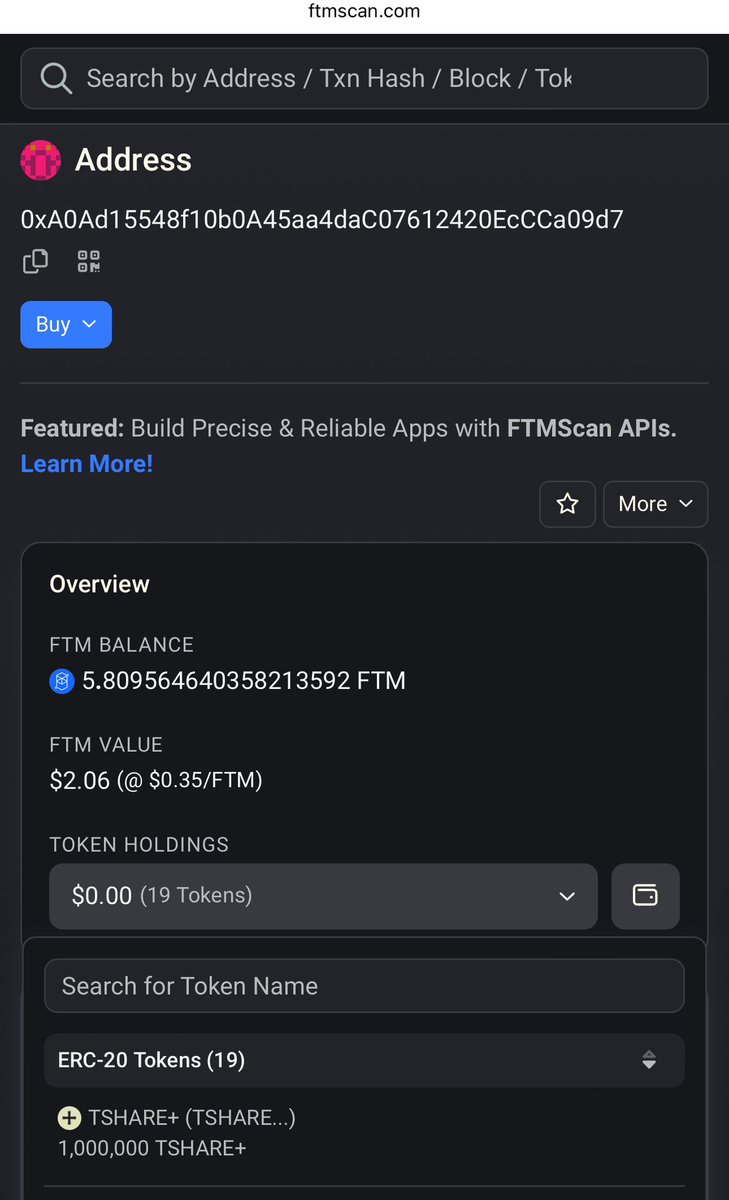Click the pink address identicon avatar

tap(41, 160)
